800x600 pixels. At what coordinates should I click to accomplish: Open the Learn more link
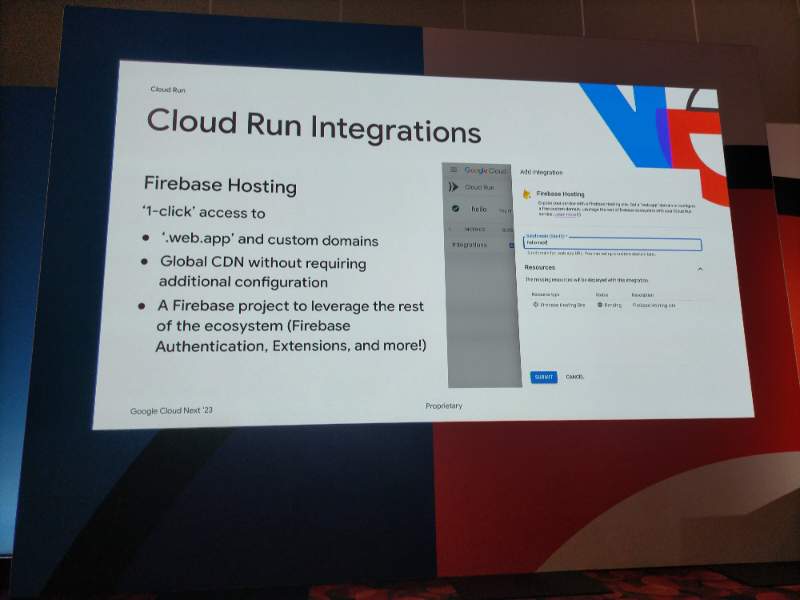pyautogui.click(x=566, y=216)
